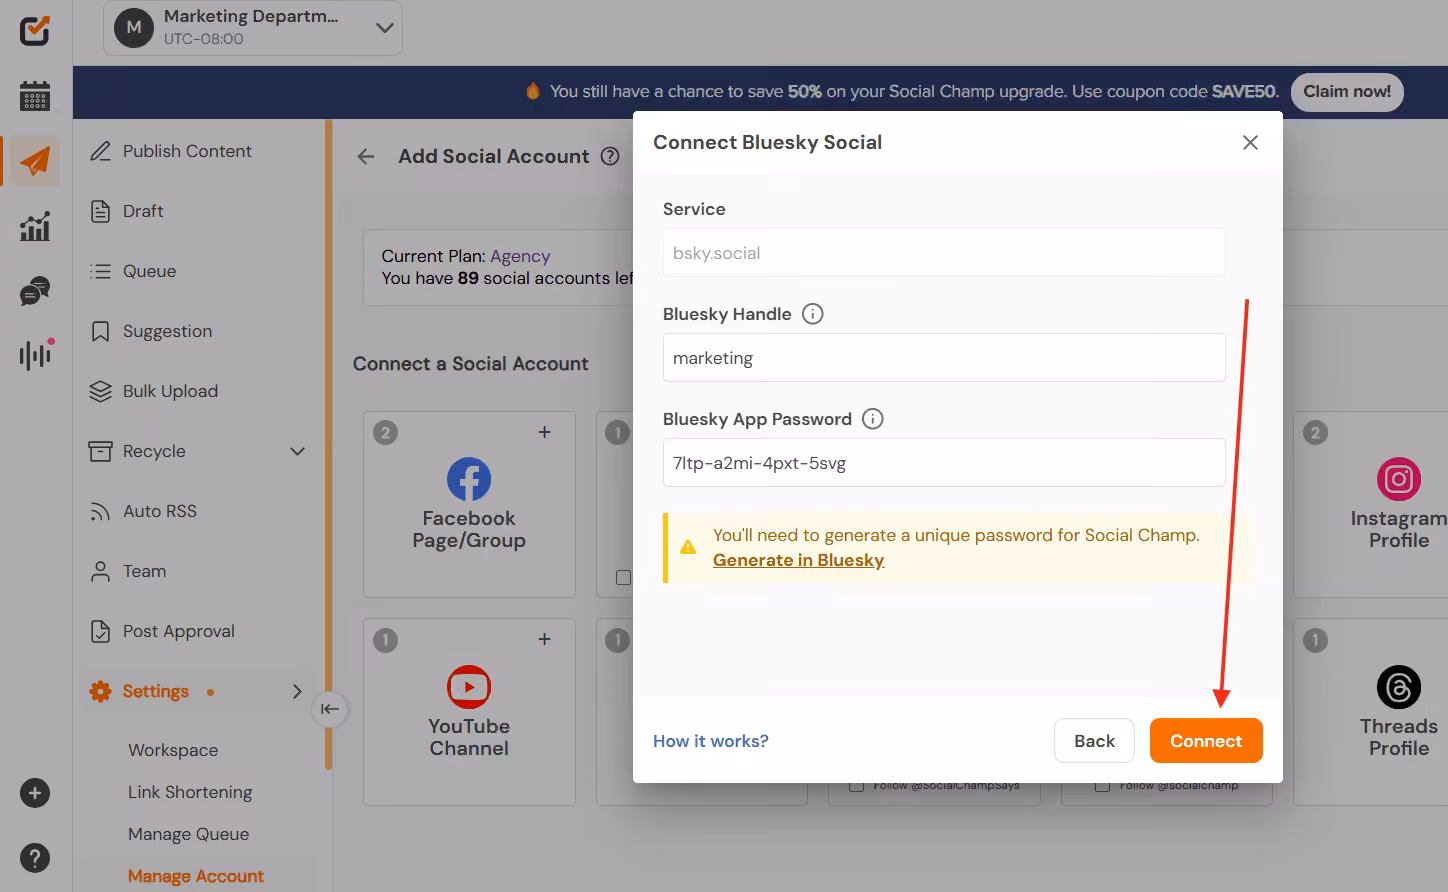The image size is (1448, 892).
Task: Open the calendar icon in left rail
Action: 35,96
